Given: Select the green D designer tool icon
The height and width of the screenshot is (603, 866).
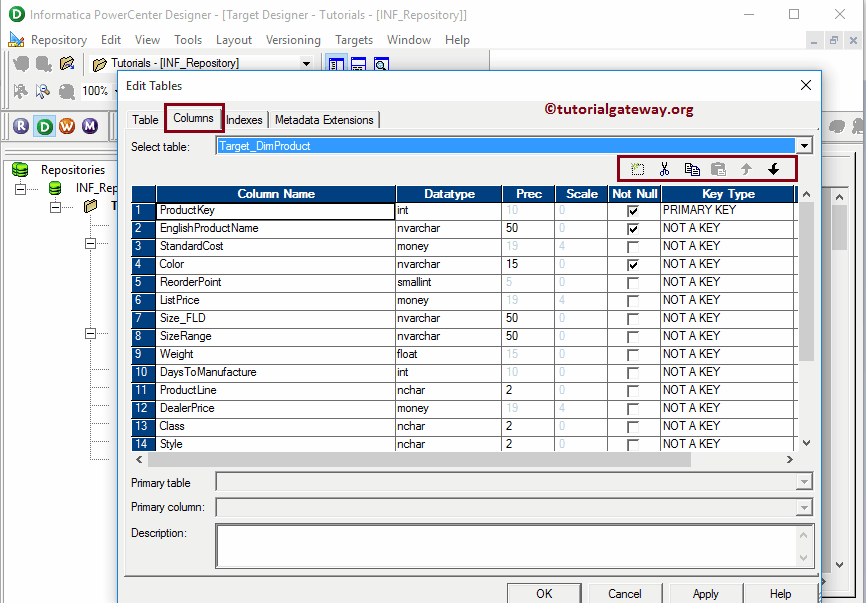Looking at the screenshot, I should coord(44,126).
